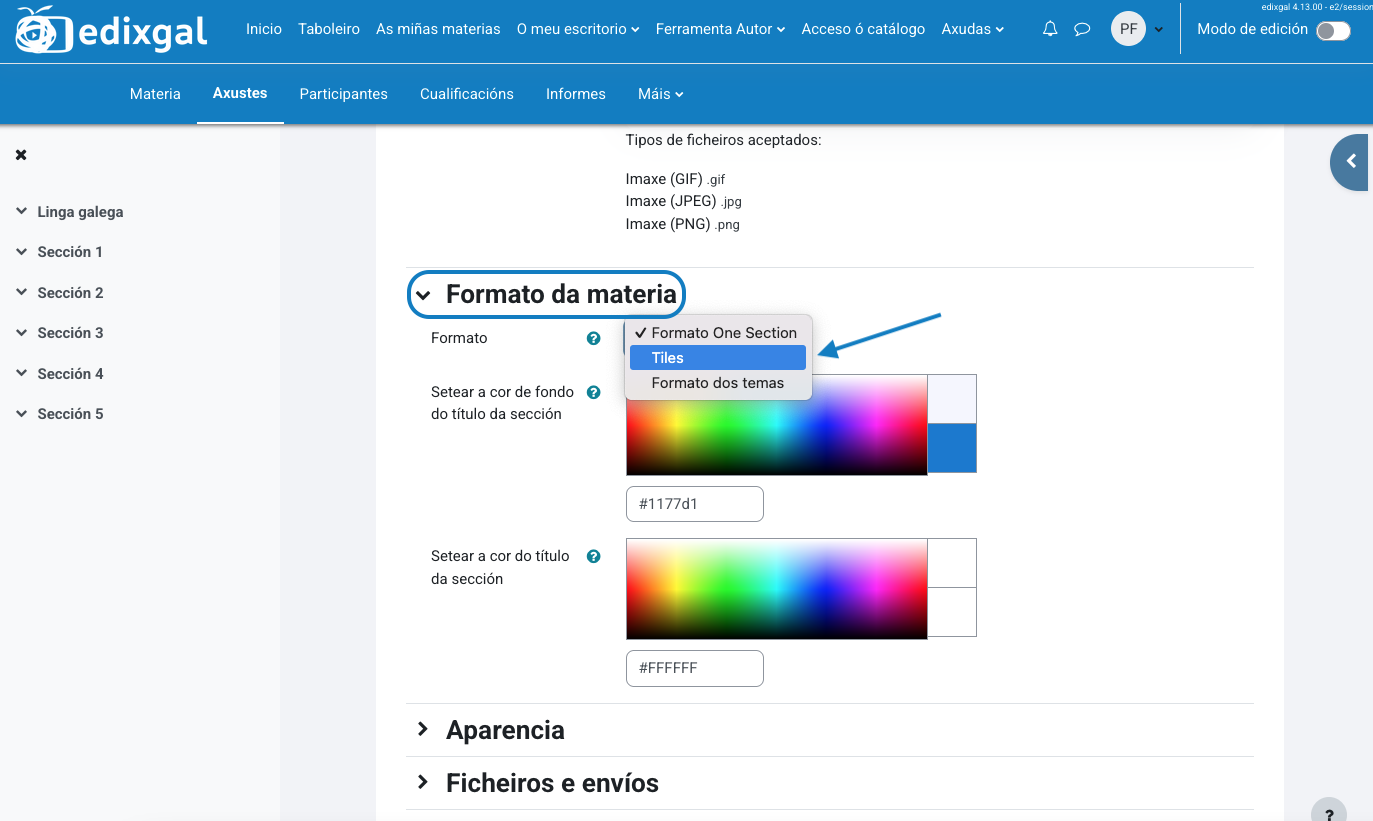Open the Máis menu
Image resolution: width=1373 pixels, height=821 pixels.
click(x=660, y=94)
